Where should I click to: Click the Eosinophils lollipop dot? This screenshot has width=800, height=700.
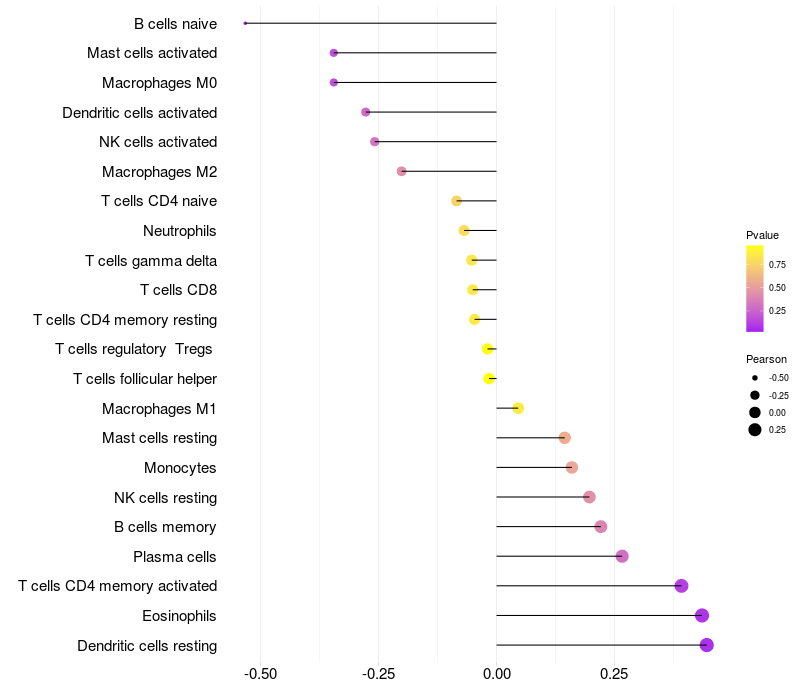click(702, 616)
